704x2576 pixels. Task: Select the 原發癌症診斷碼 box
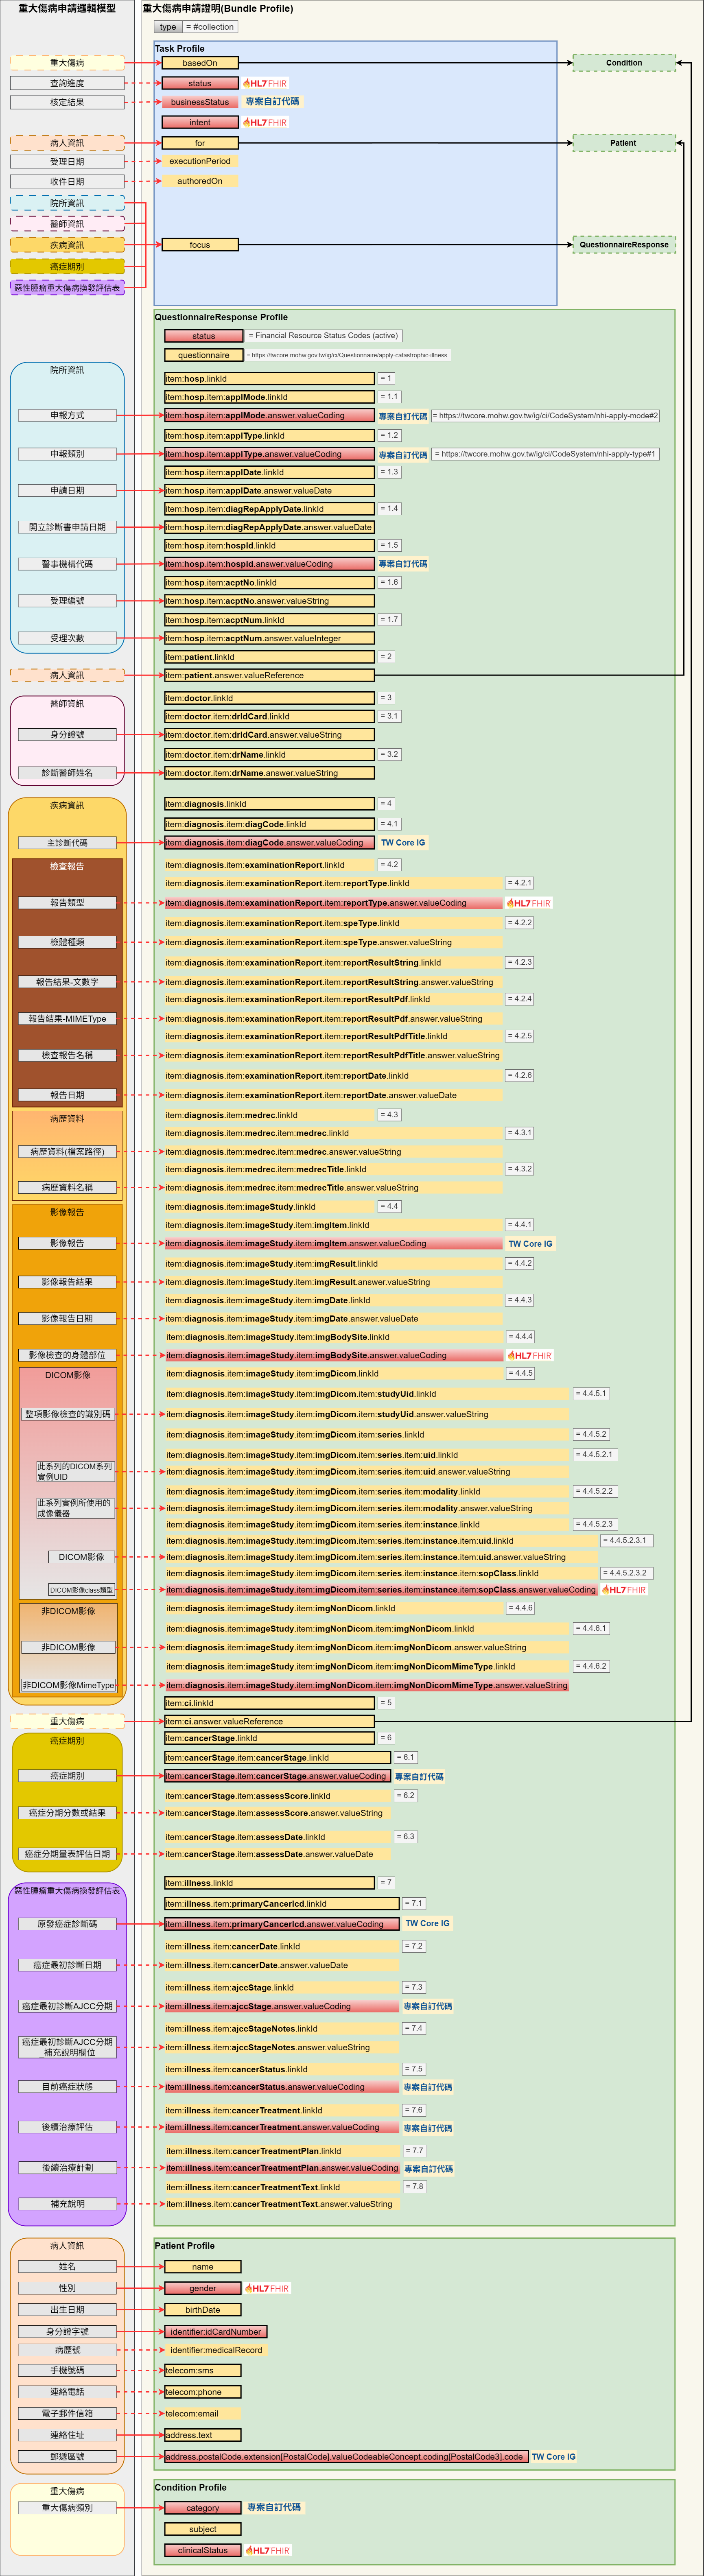tap(67, 1924)
